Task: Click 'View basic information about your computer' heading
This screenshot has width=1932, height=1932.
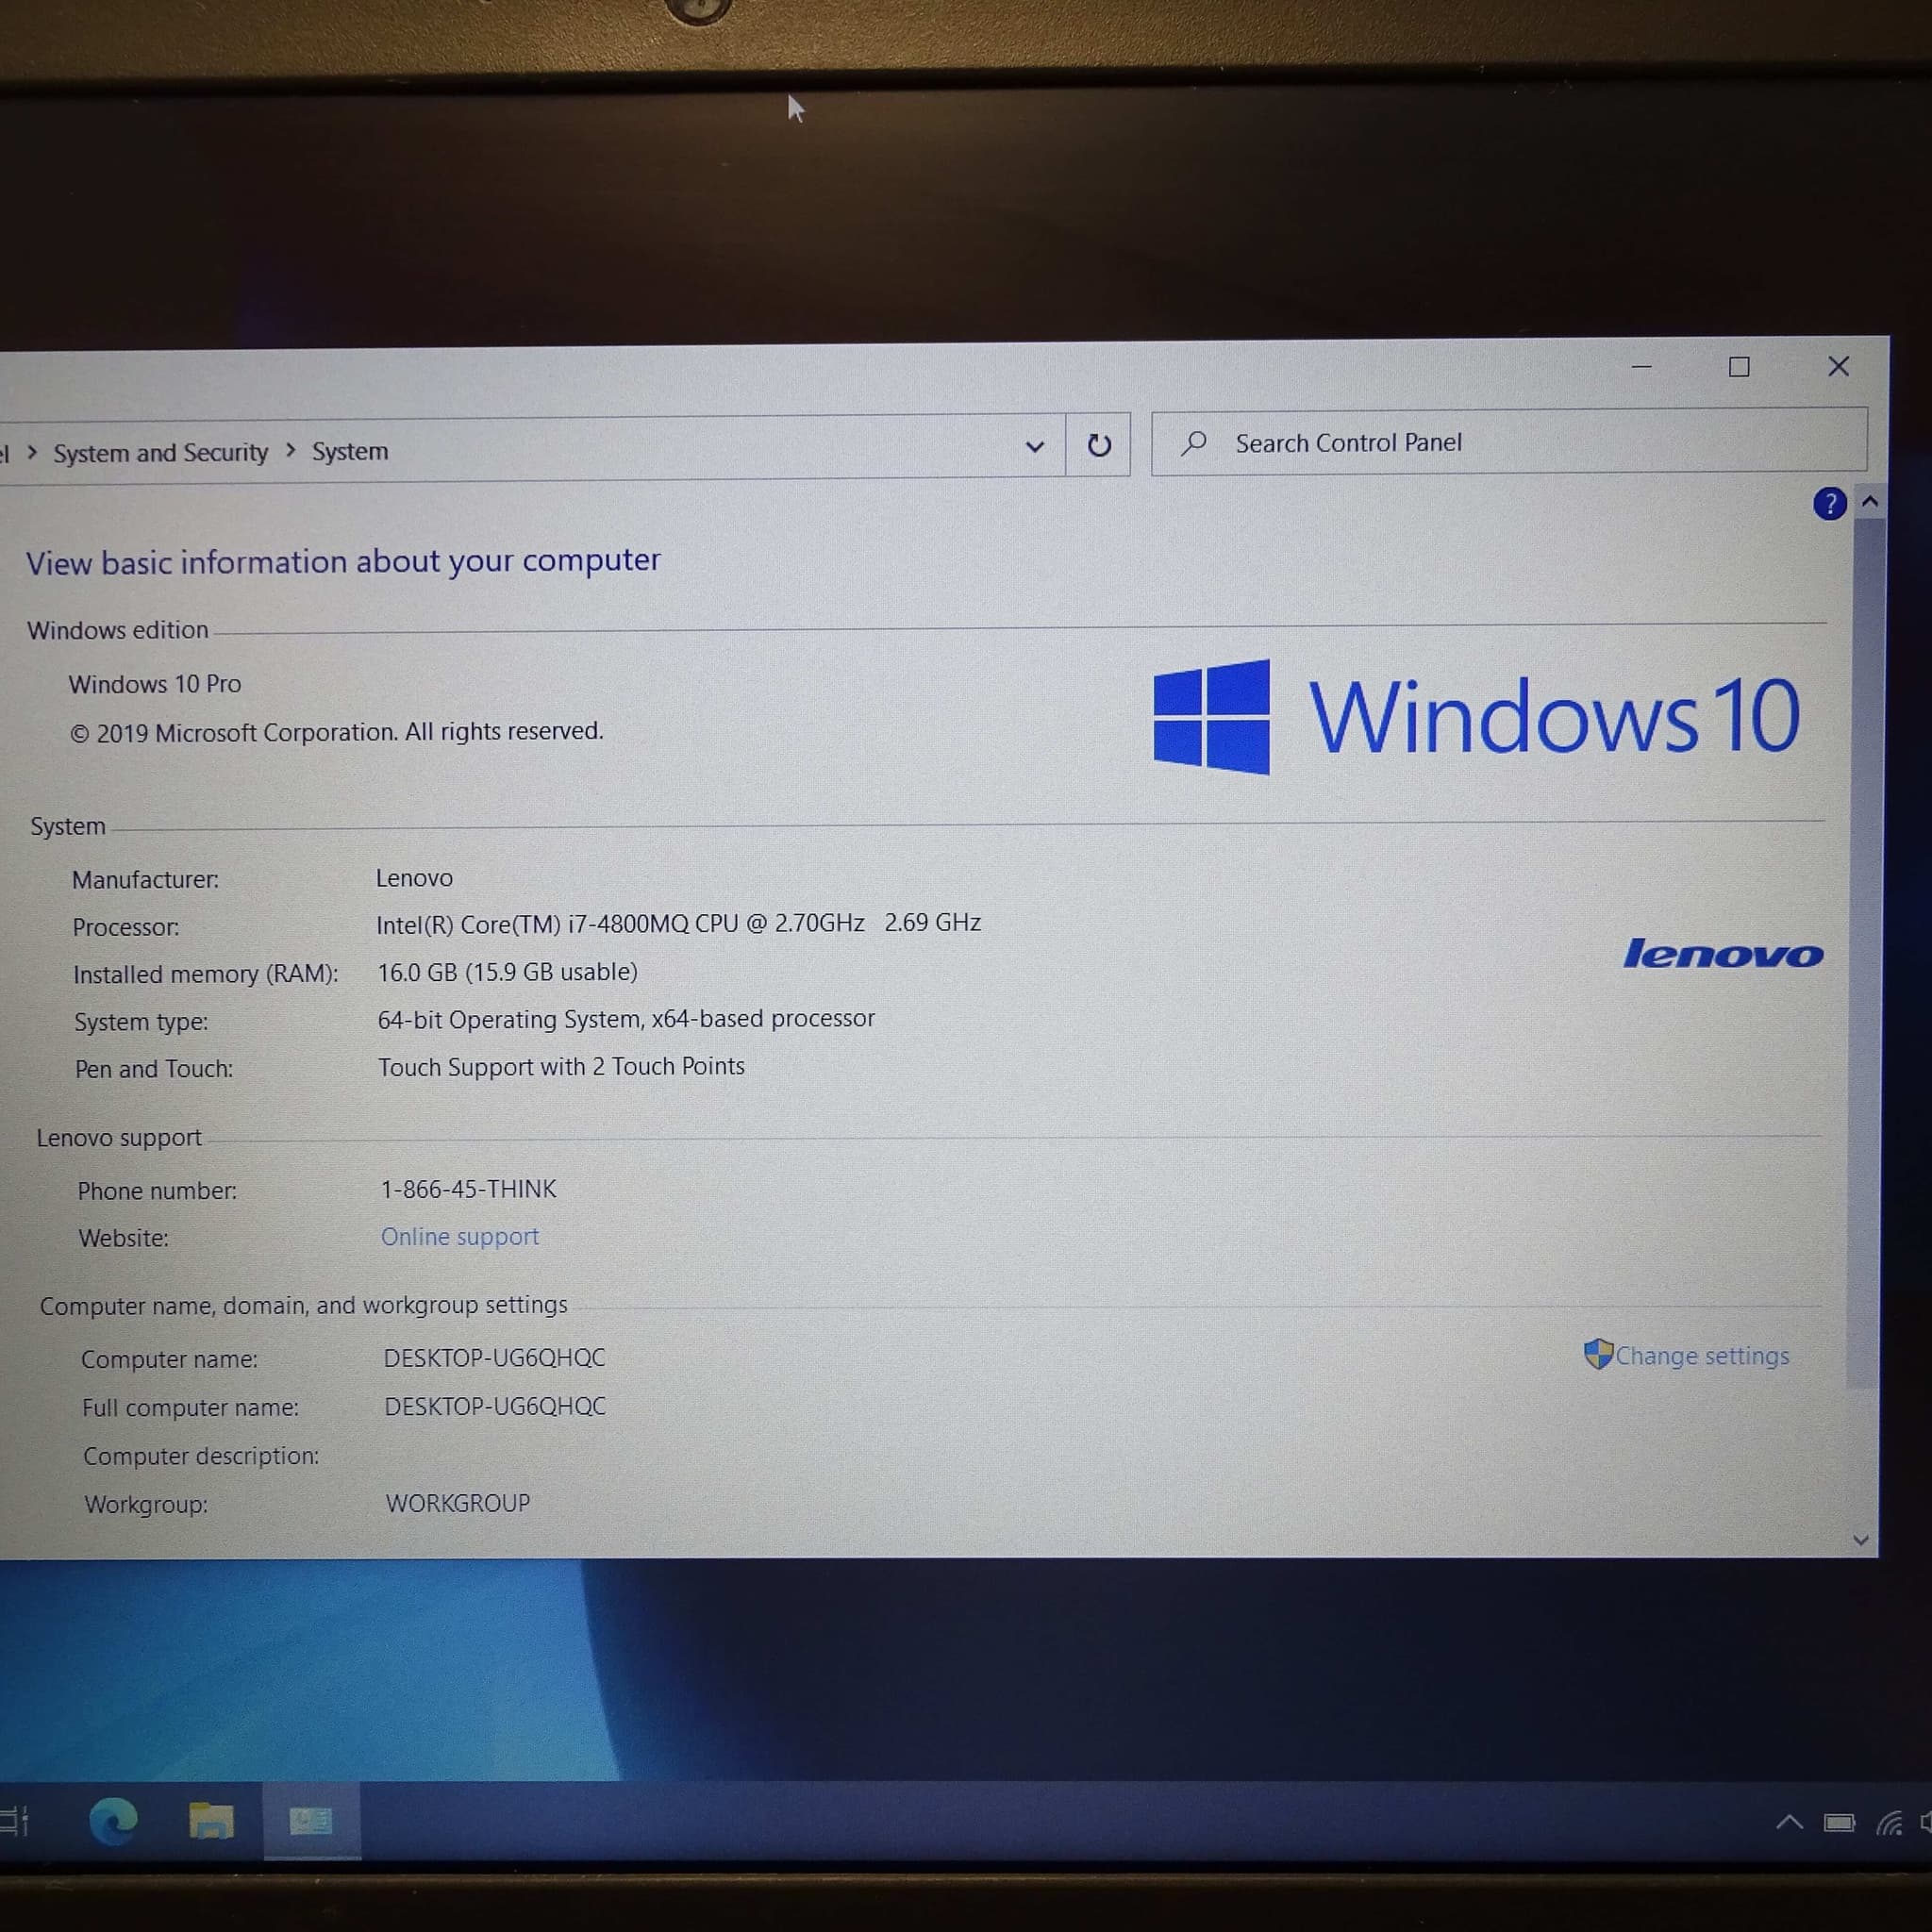Action: point(343,561)
